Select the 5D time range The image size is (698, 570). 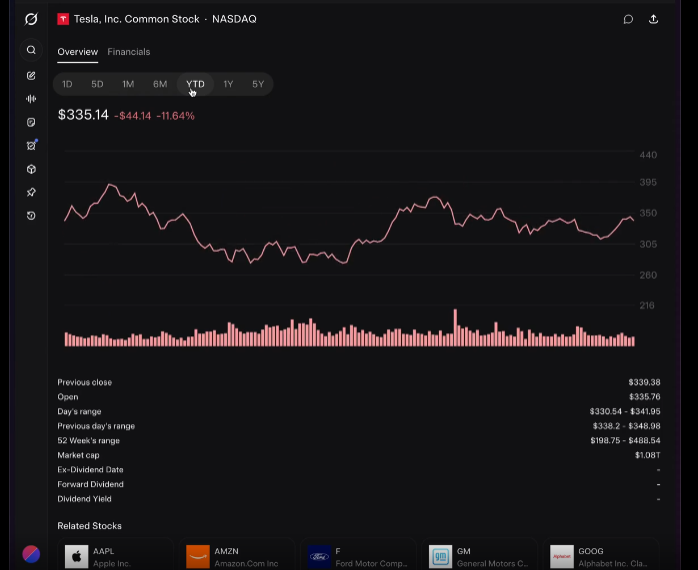coord(97,84)
